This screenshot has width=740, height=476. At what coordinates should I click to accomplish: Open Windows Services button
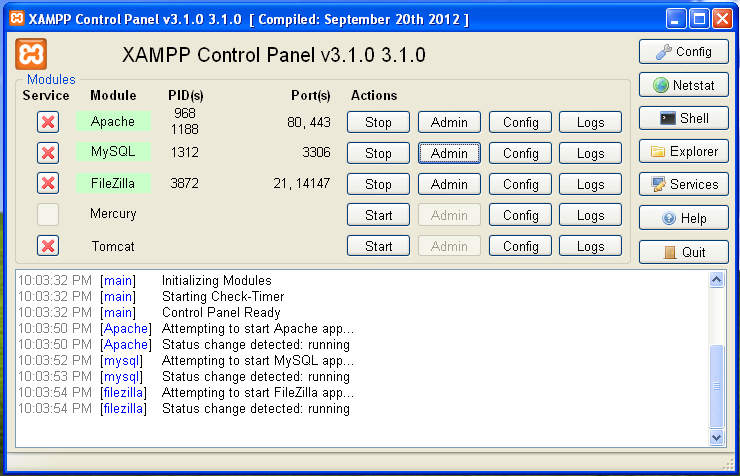683,184
